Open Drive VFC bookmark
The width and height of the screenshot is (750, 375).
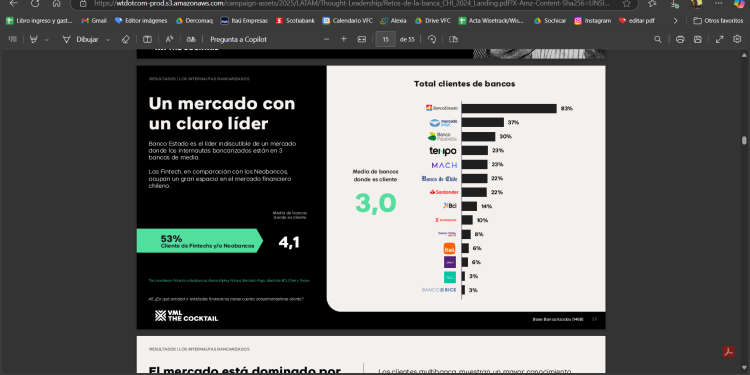[x=432, y=21]
